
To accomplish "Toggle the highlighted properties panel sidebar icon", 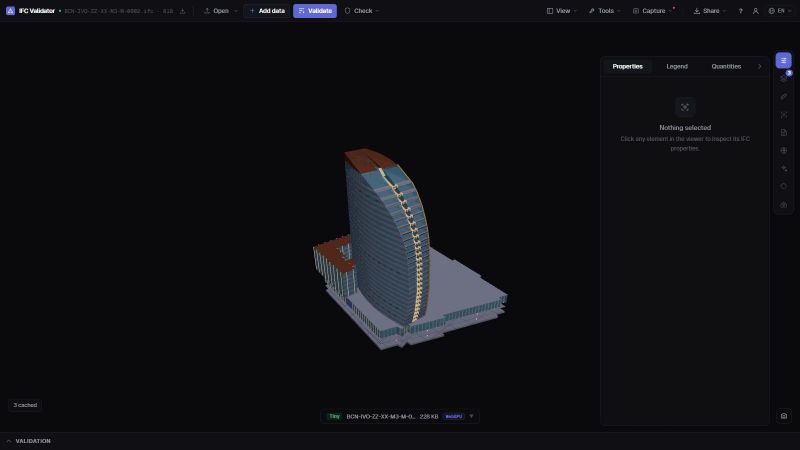I will click(x=784, y=60).
